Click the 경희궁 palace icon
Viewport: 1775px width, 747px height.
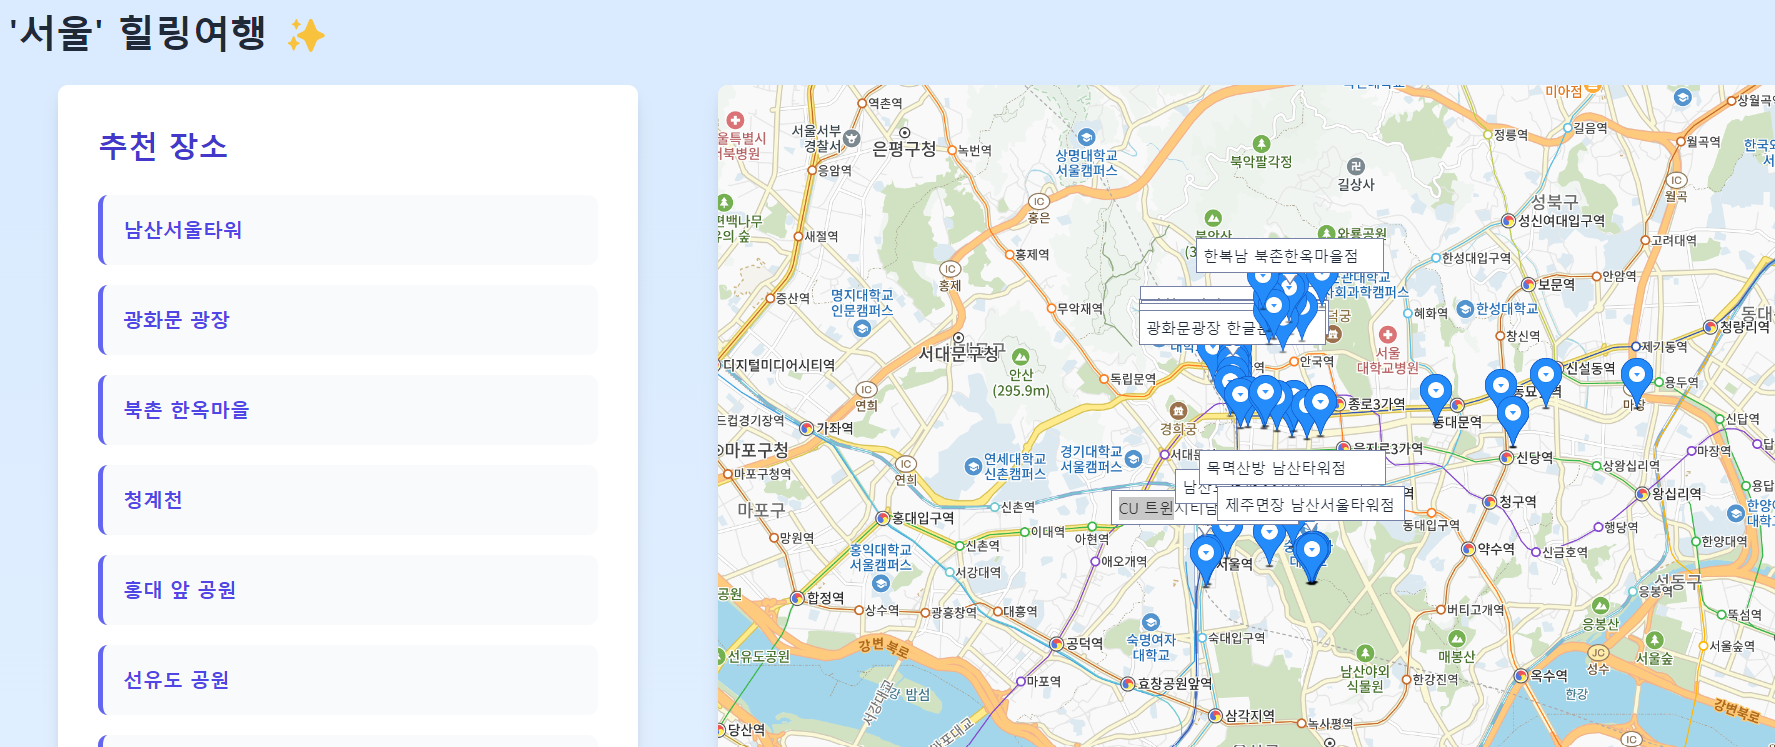[1178, 411]
